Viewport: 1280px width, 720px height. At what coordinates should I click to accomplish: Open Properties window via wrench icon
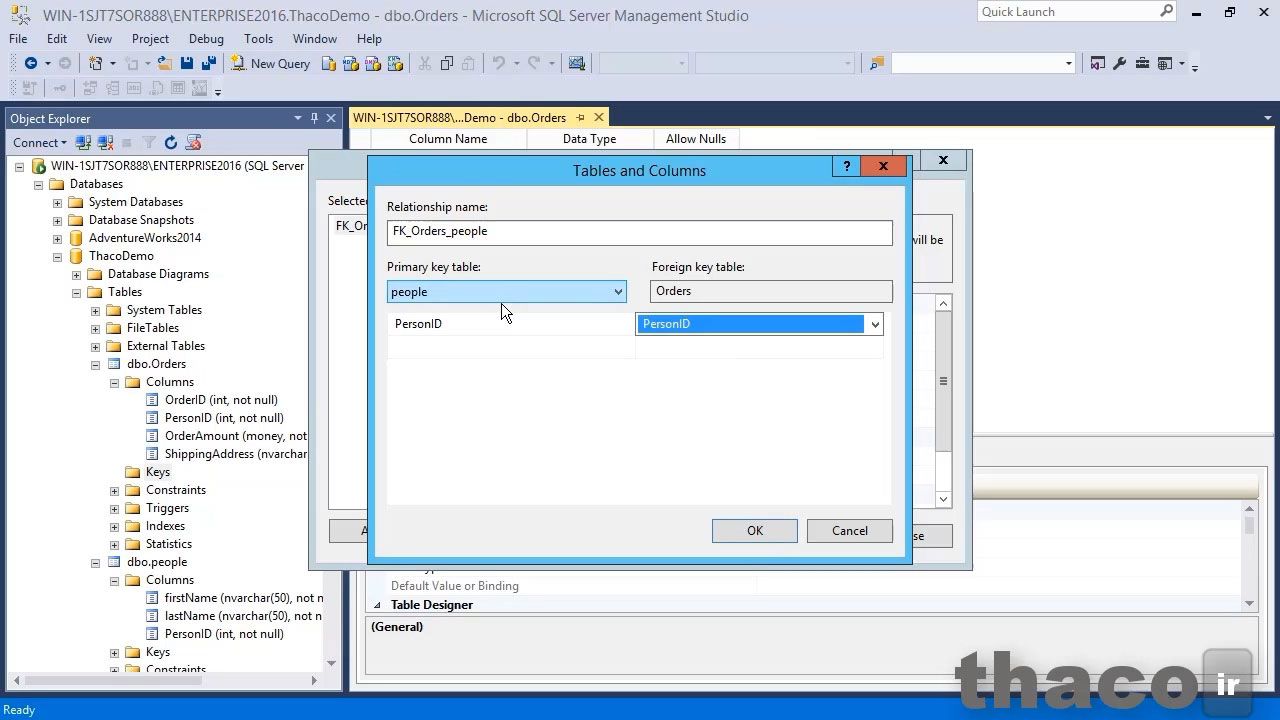coord(1119,63)
